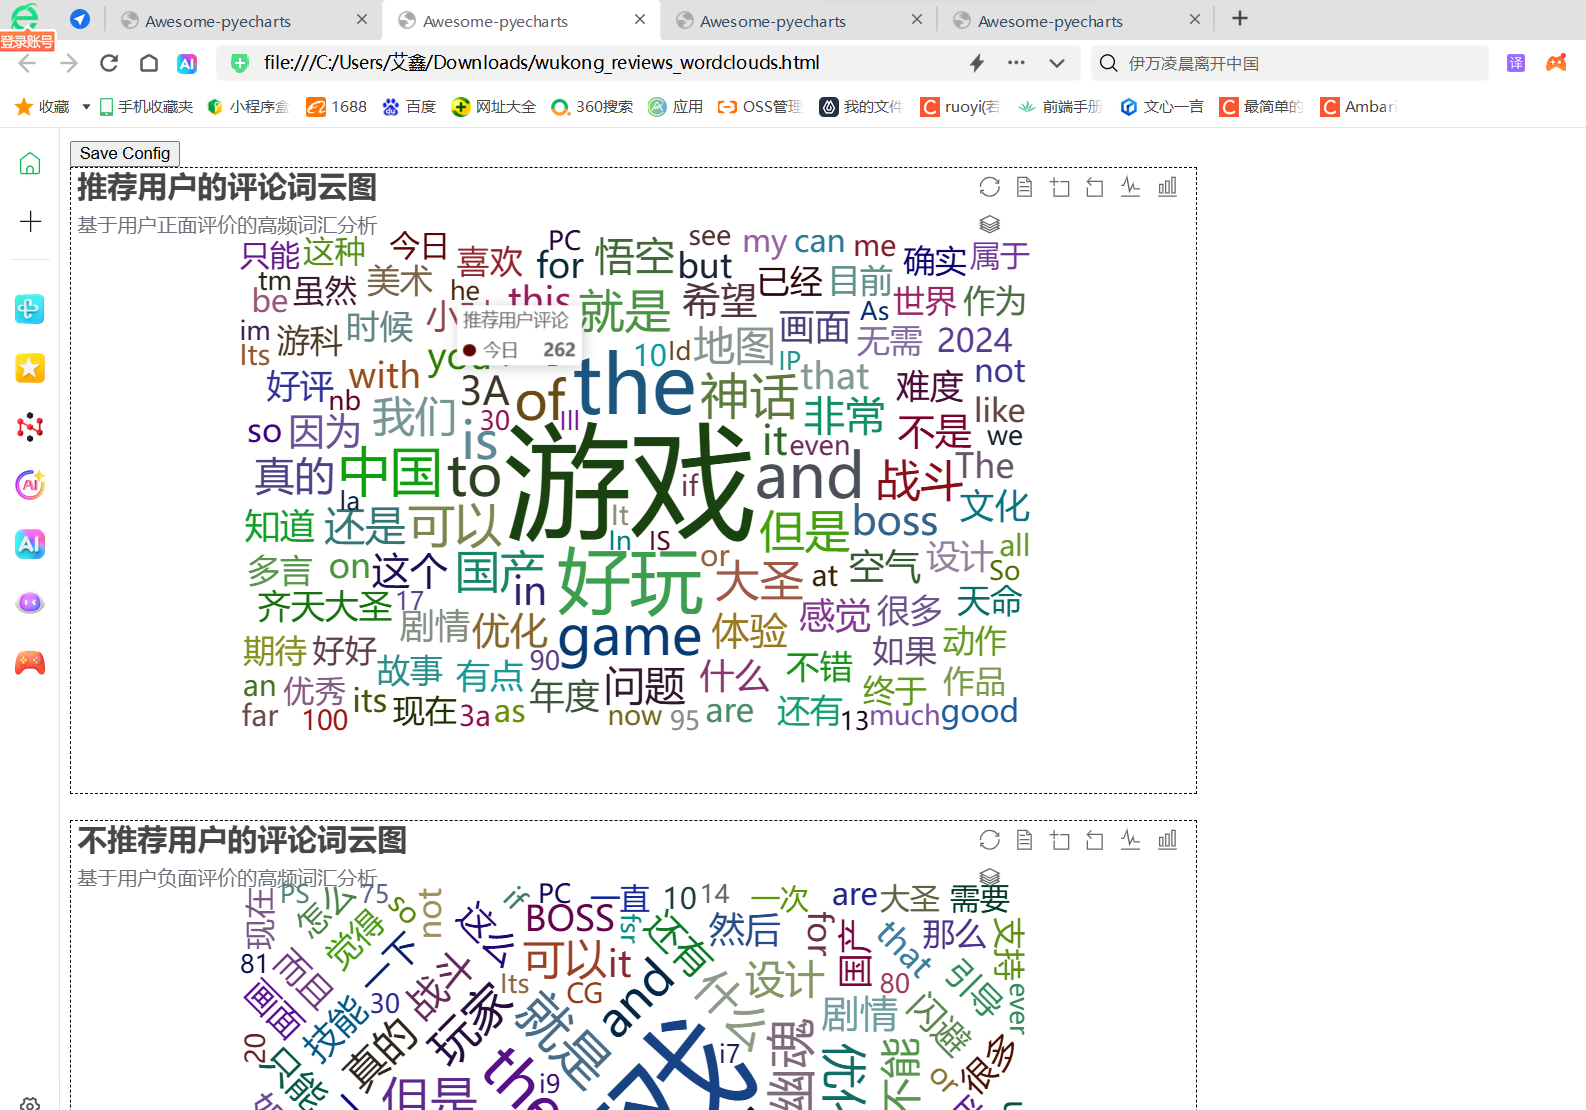The height and width of the screenshot is (1110, 1586).
Task: Open the 百度 bookmark
Action: 410,107
